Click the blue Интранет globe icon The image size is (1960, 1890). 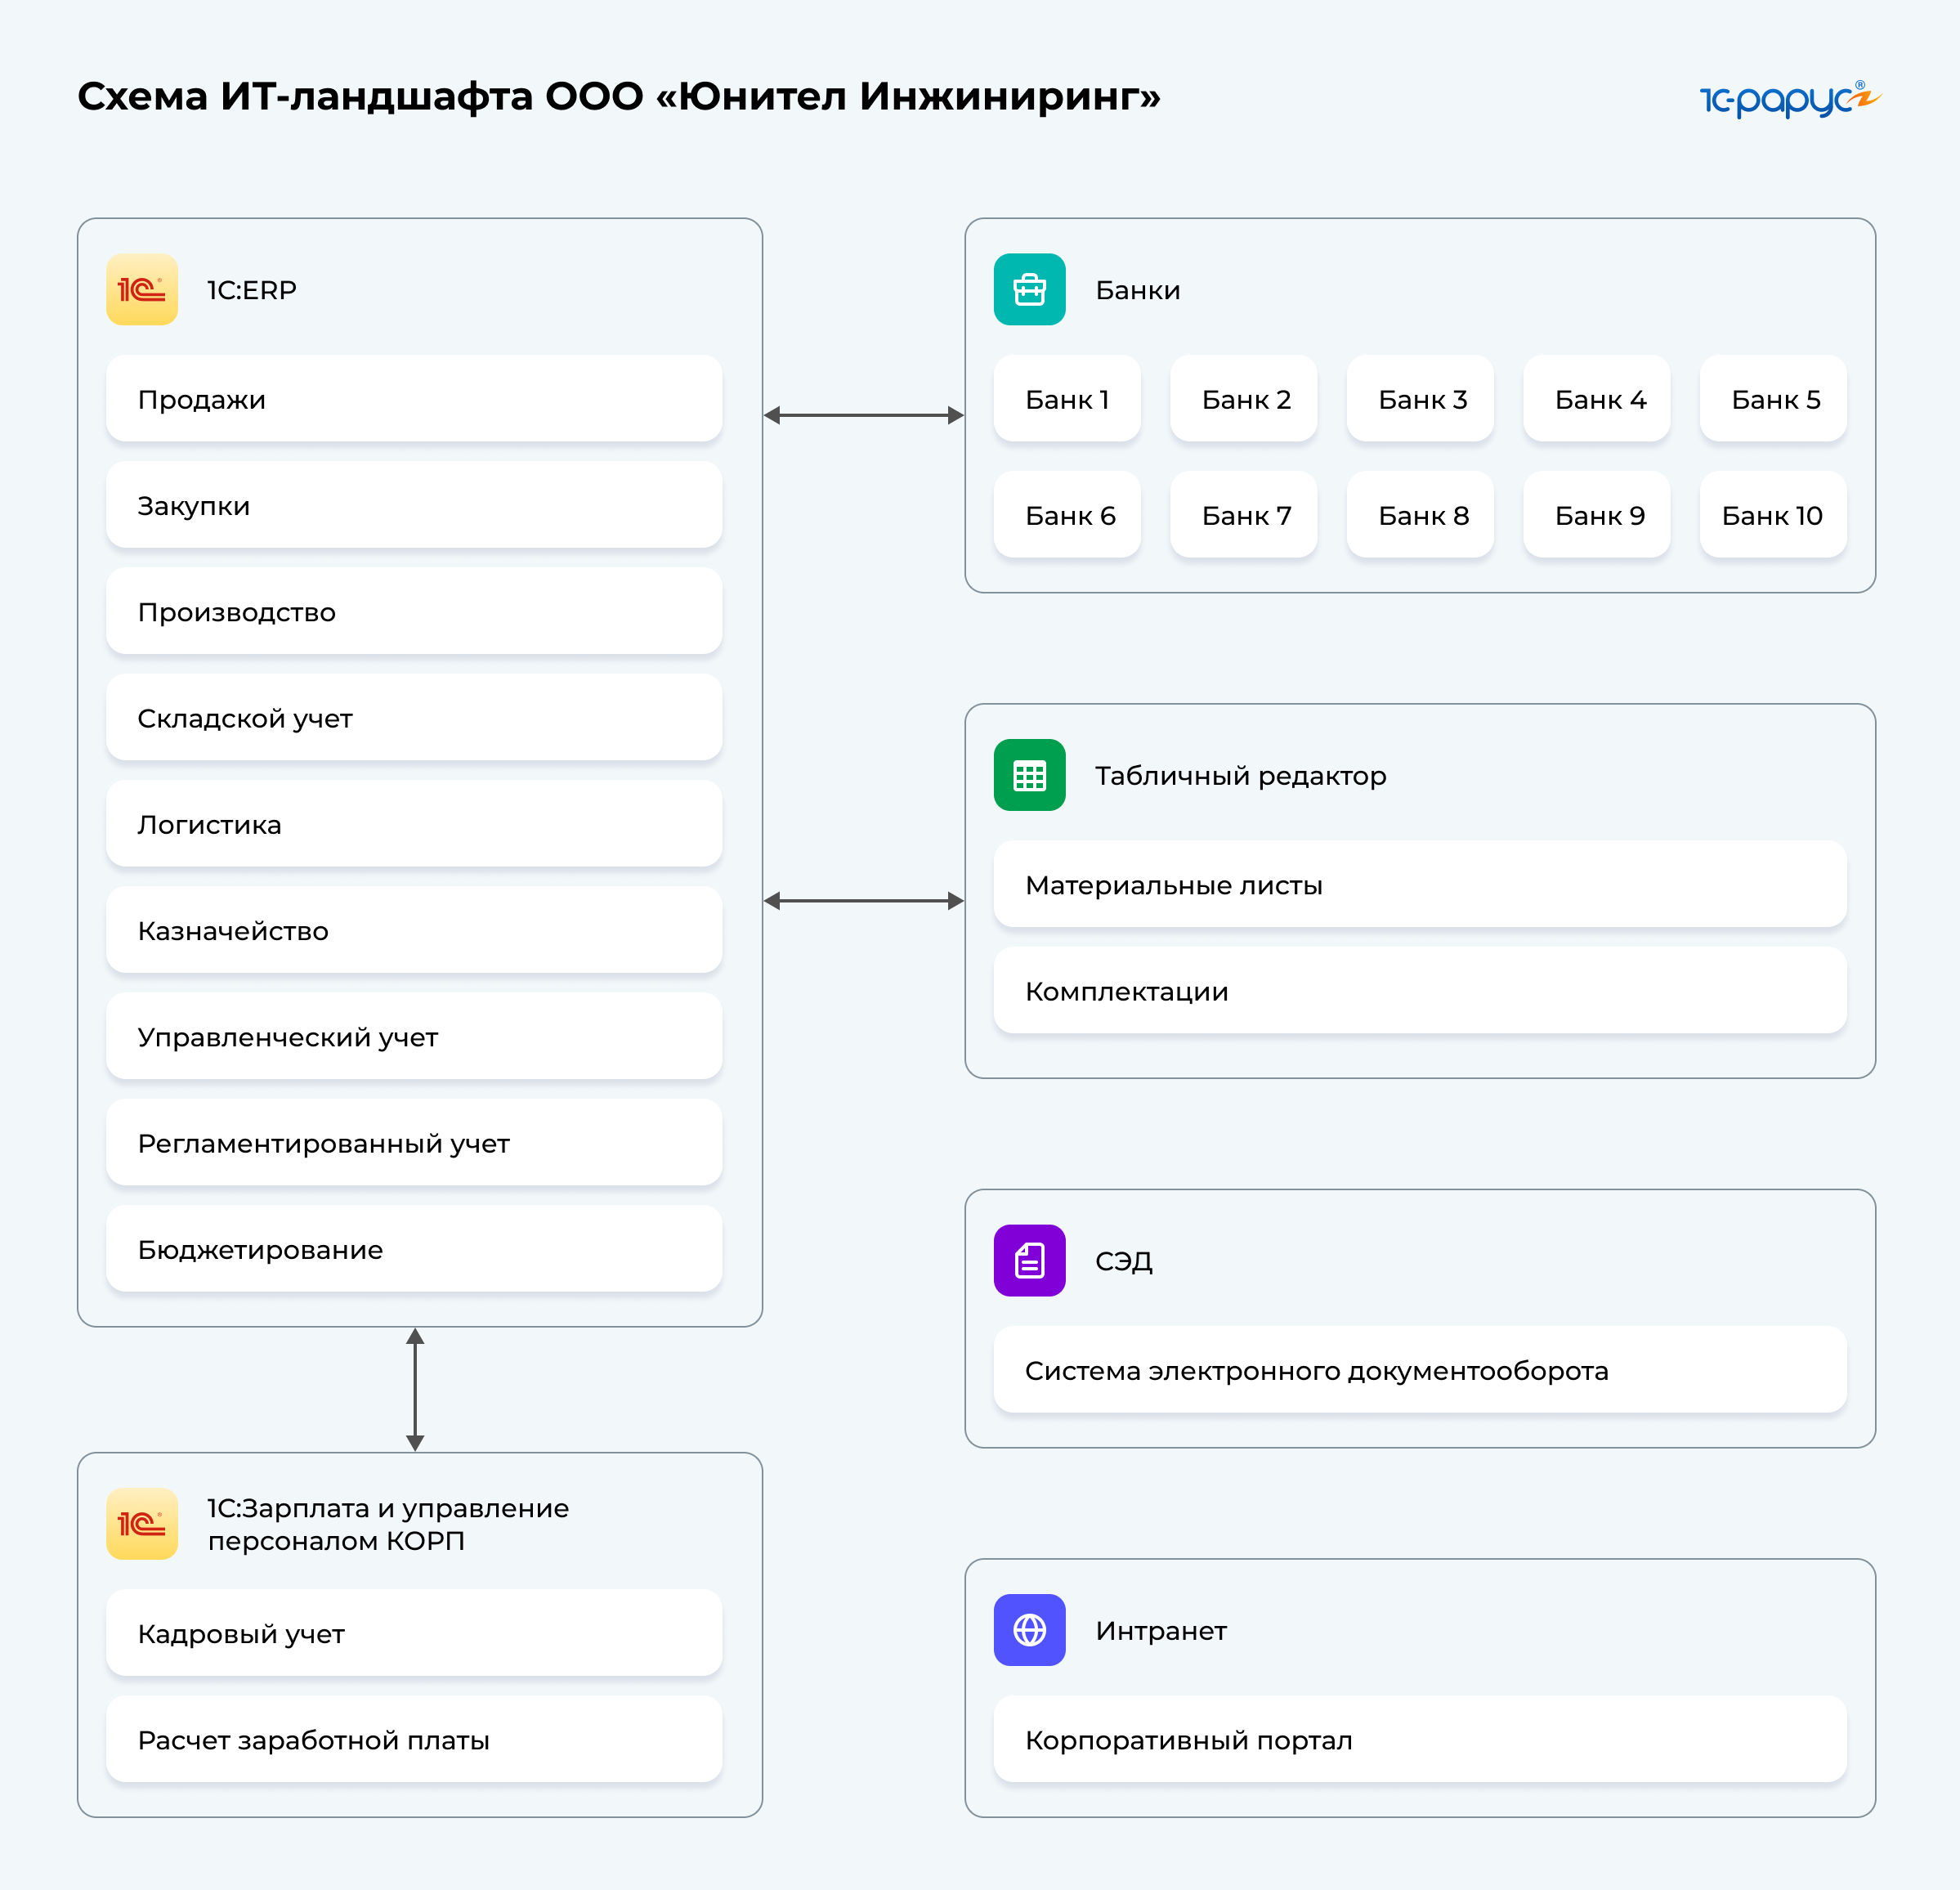(1029, 1630)
